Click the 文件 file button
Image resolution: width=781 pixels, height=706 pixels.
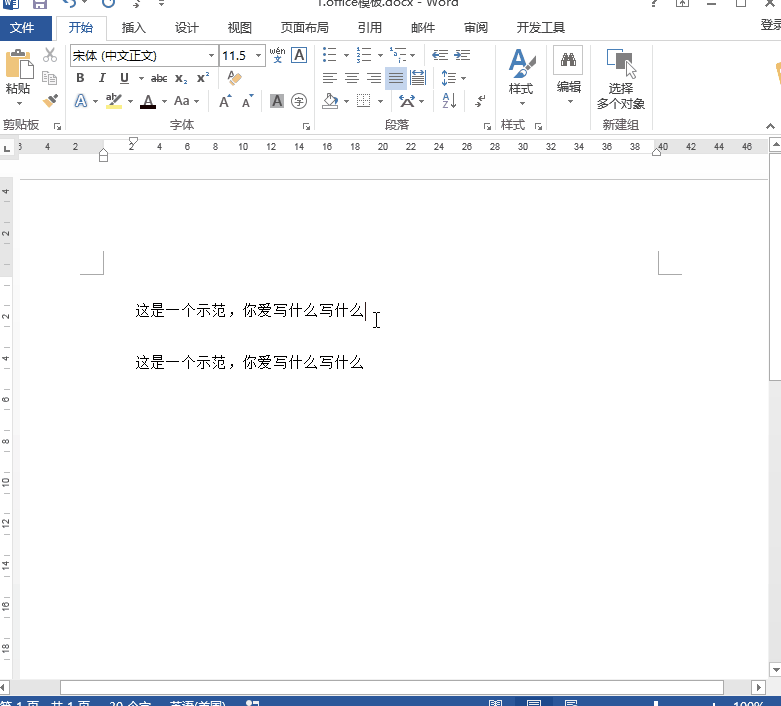tap(22, 28)
